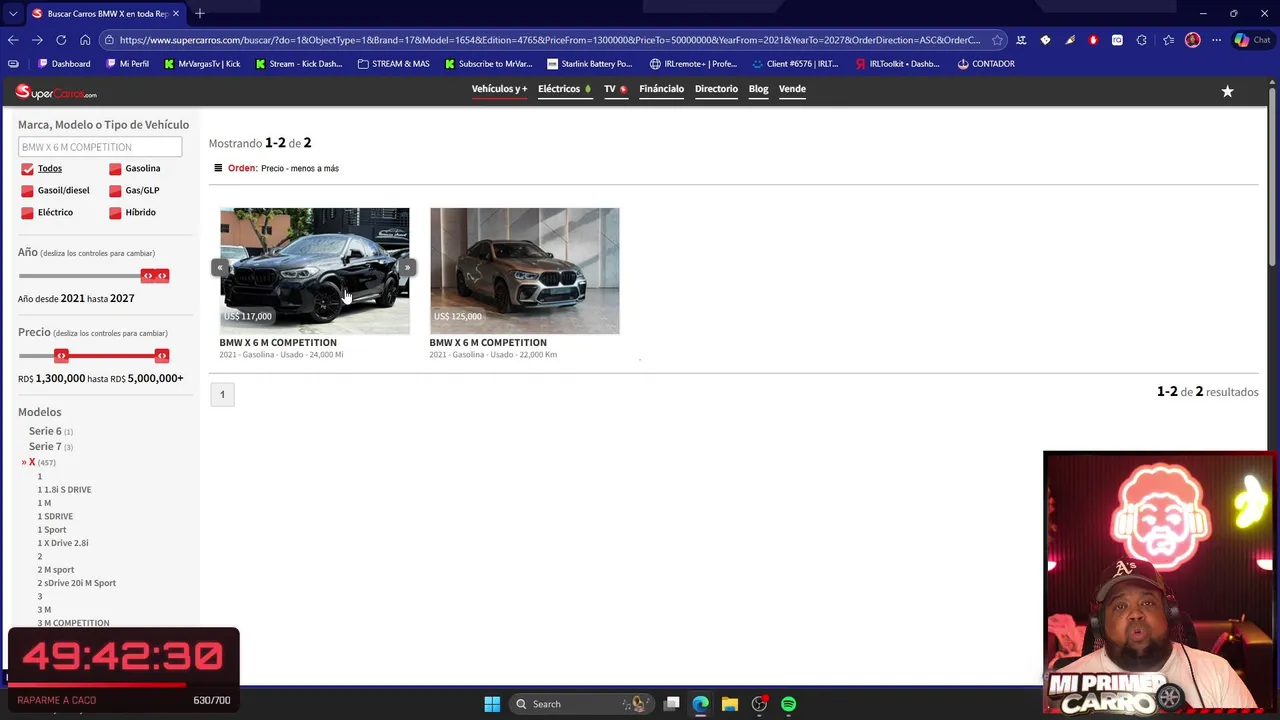Screen dimensions: 1280x720
Task: Go back with browser back arrow
Action: (x=13, y=40)
